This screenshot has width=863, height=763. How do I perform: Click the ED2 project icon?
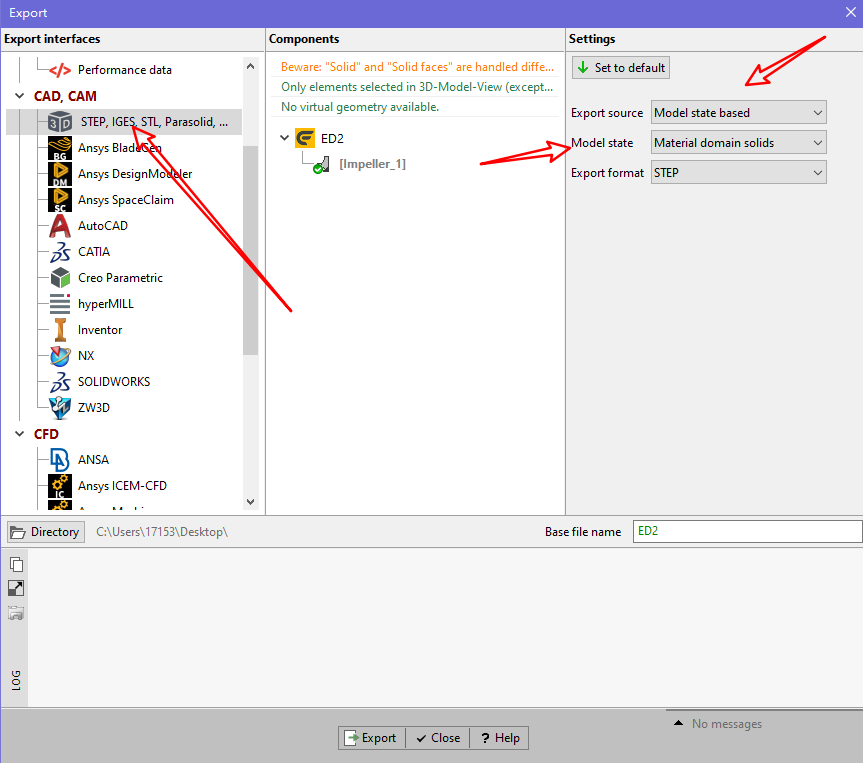pyautogui.click(x=305, y=138)
